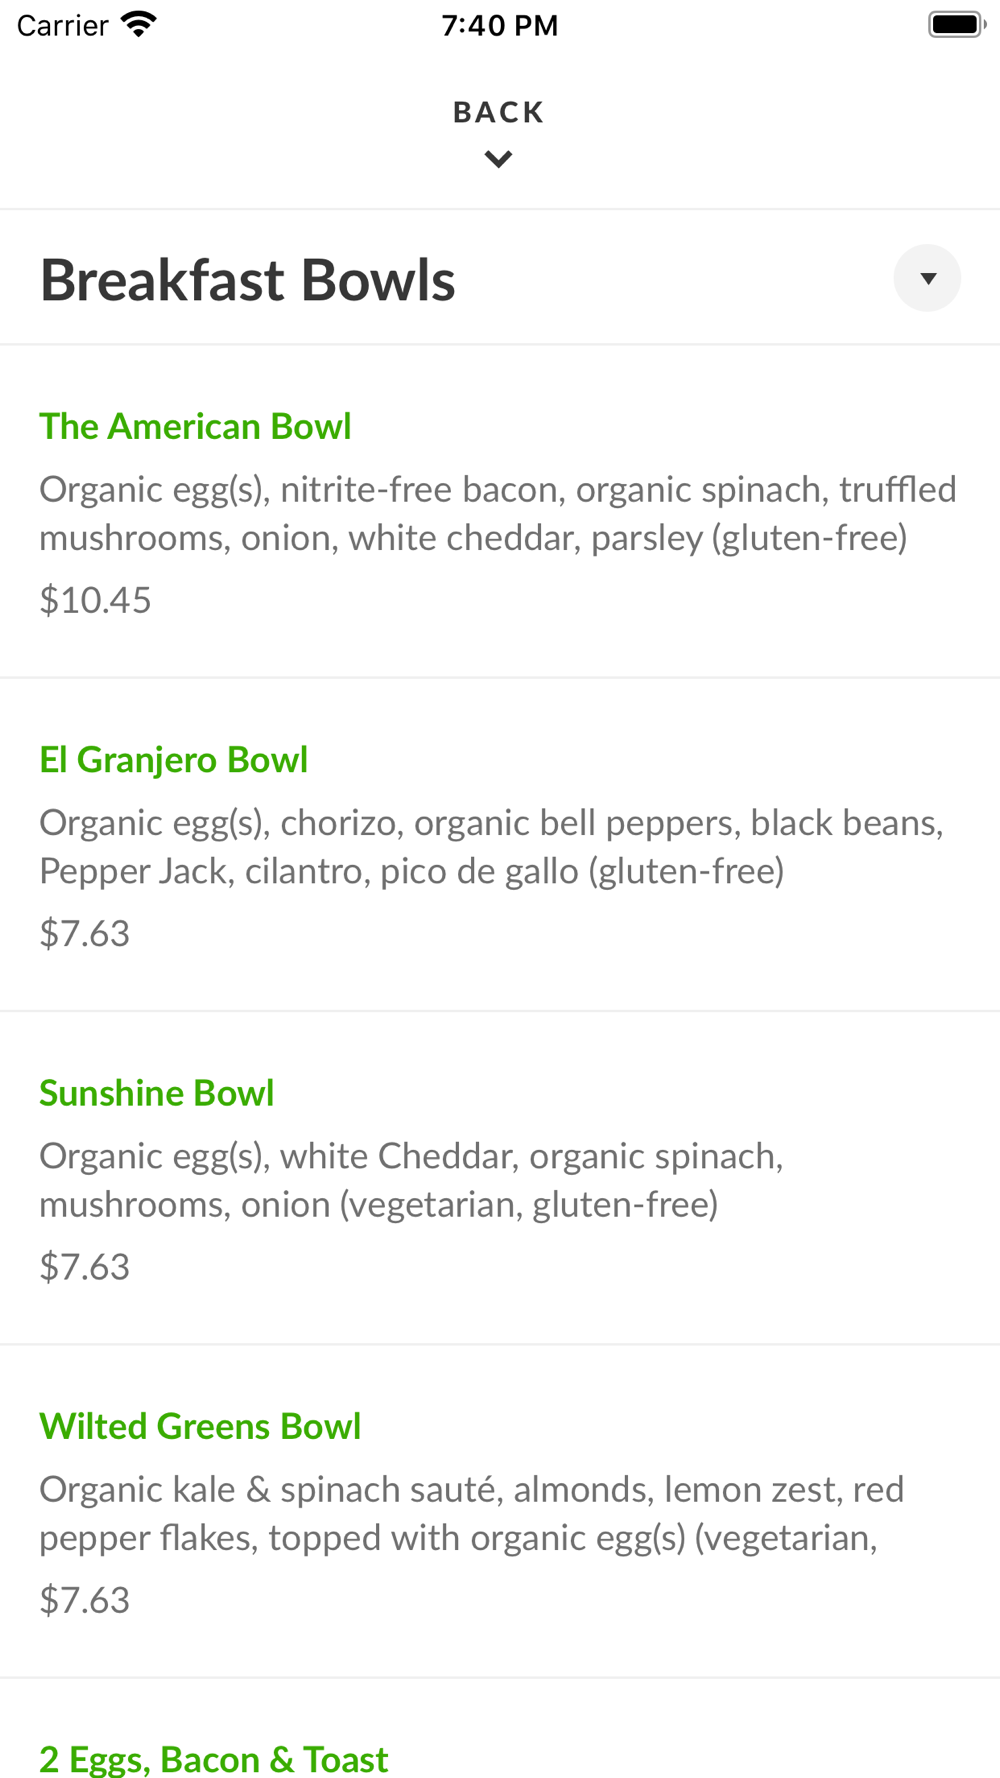This screenshot has height=1778, width=1000.
Task: Tap the Wi-Fi status icon
Action: [139, 24]
